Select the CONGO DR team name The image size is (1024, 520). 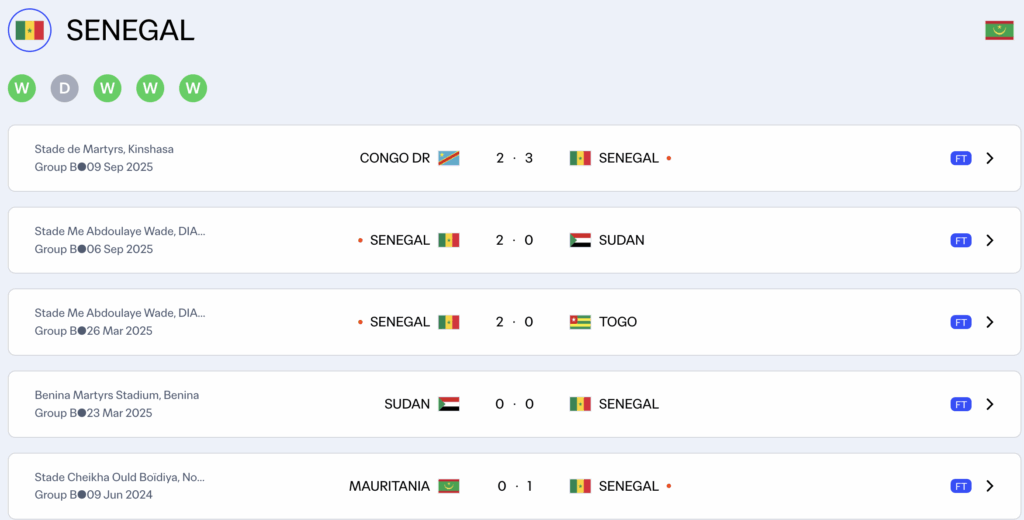tap(395, 158)
